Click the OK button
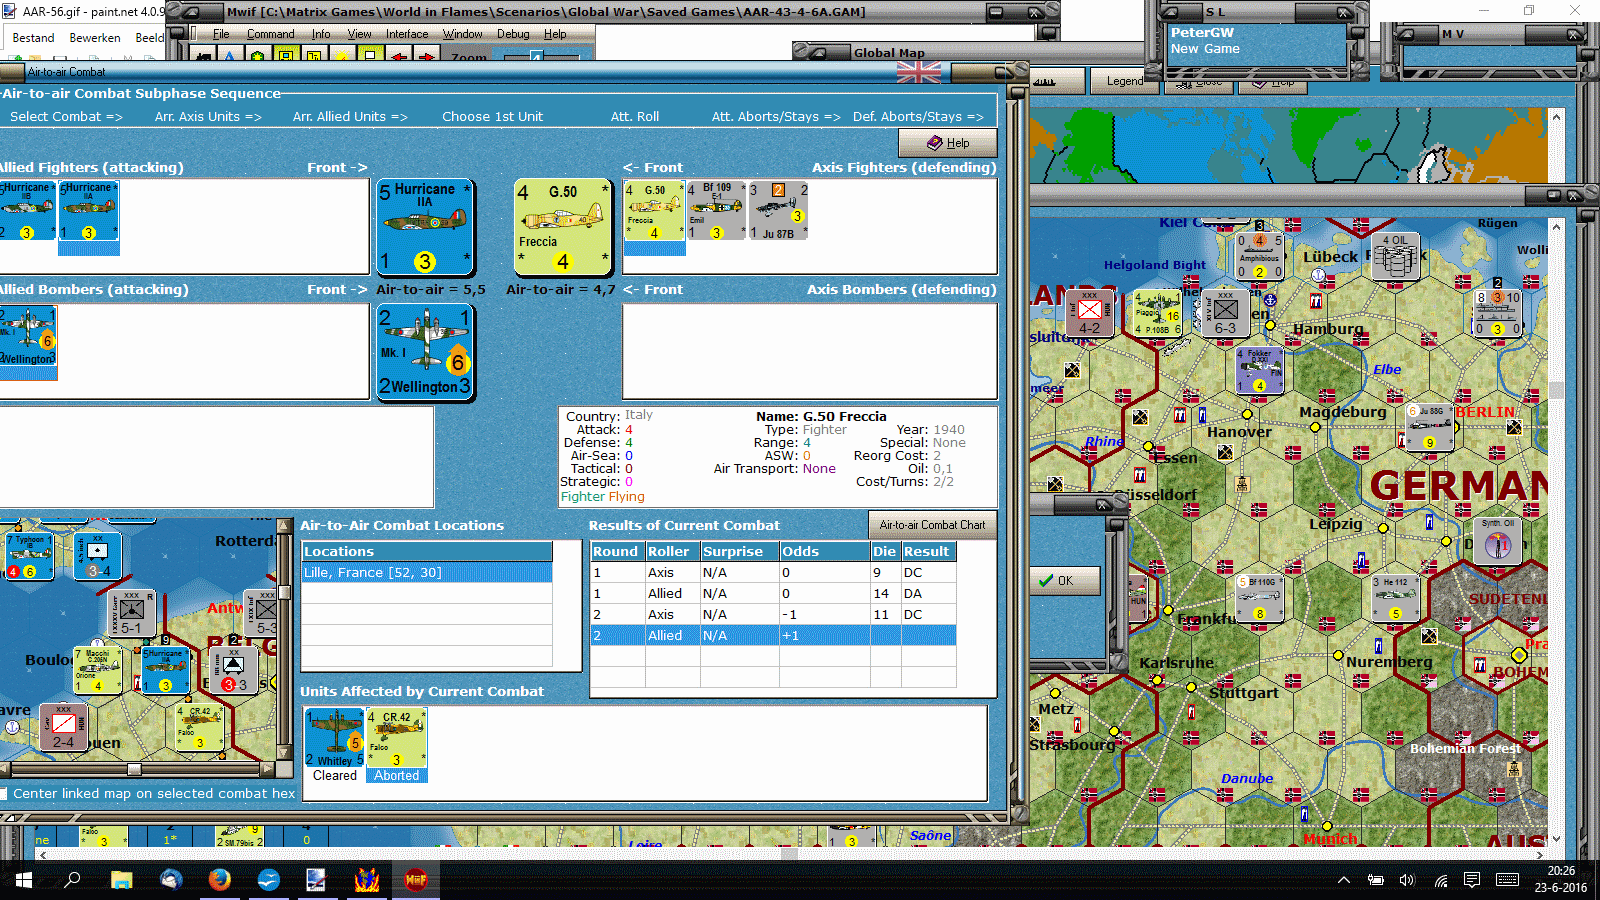 pos(1065,580)
